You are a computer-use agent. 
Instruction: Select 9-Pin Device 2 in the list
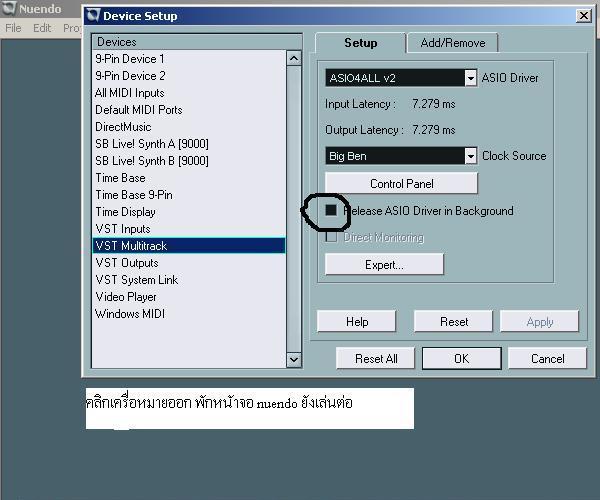click(189, 76)
